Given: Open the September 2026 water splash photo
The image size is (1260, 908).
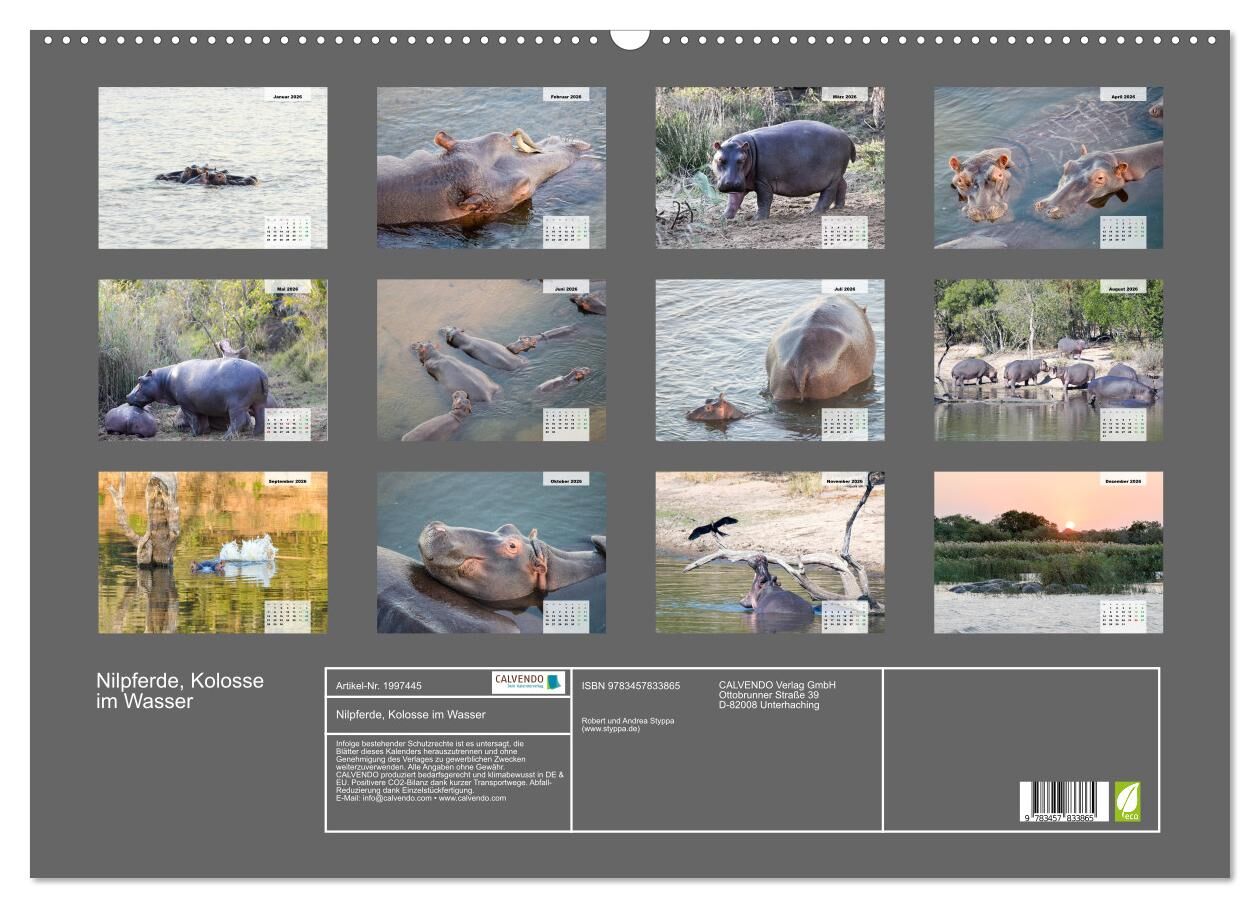Looking at the screenshot, I should click(212, 552).
